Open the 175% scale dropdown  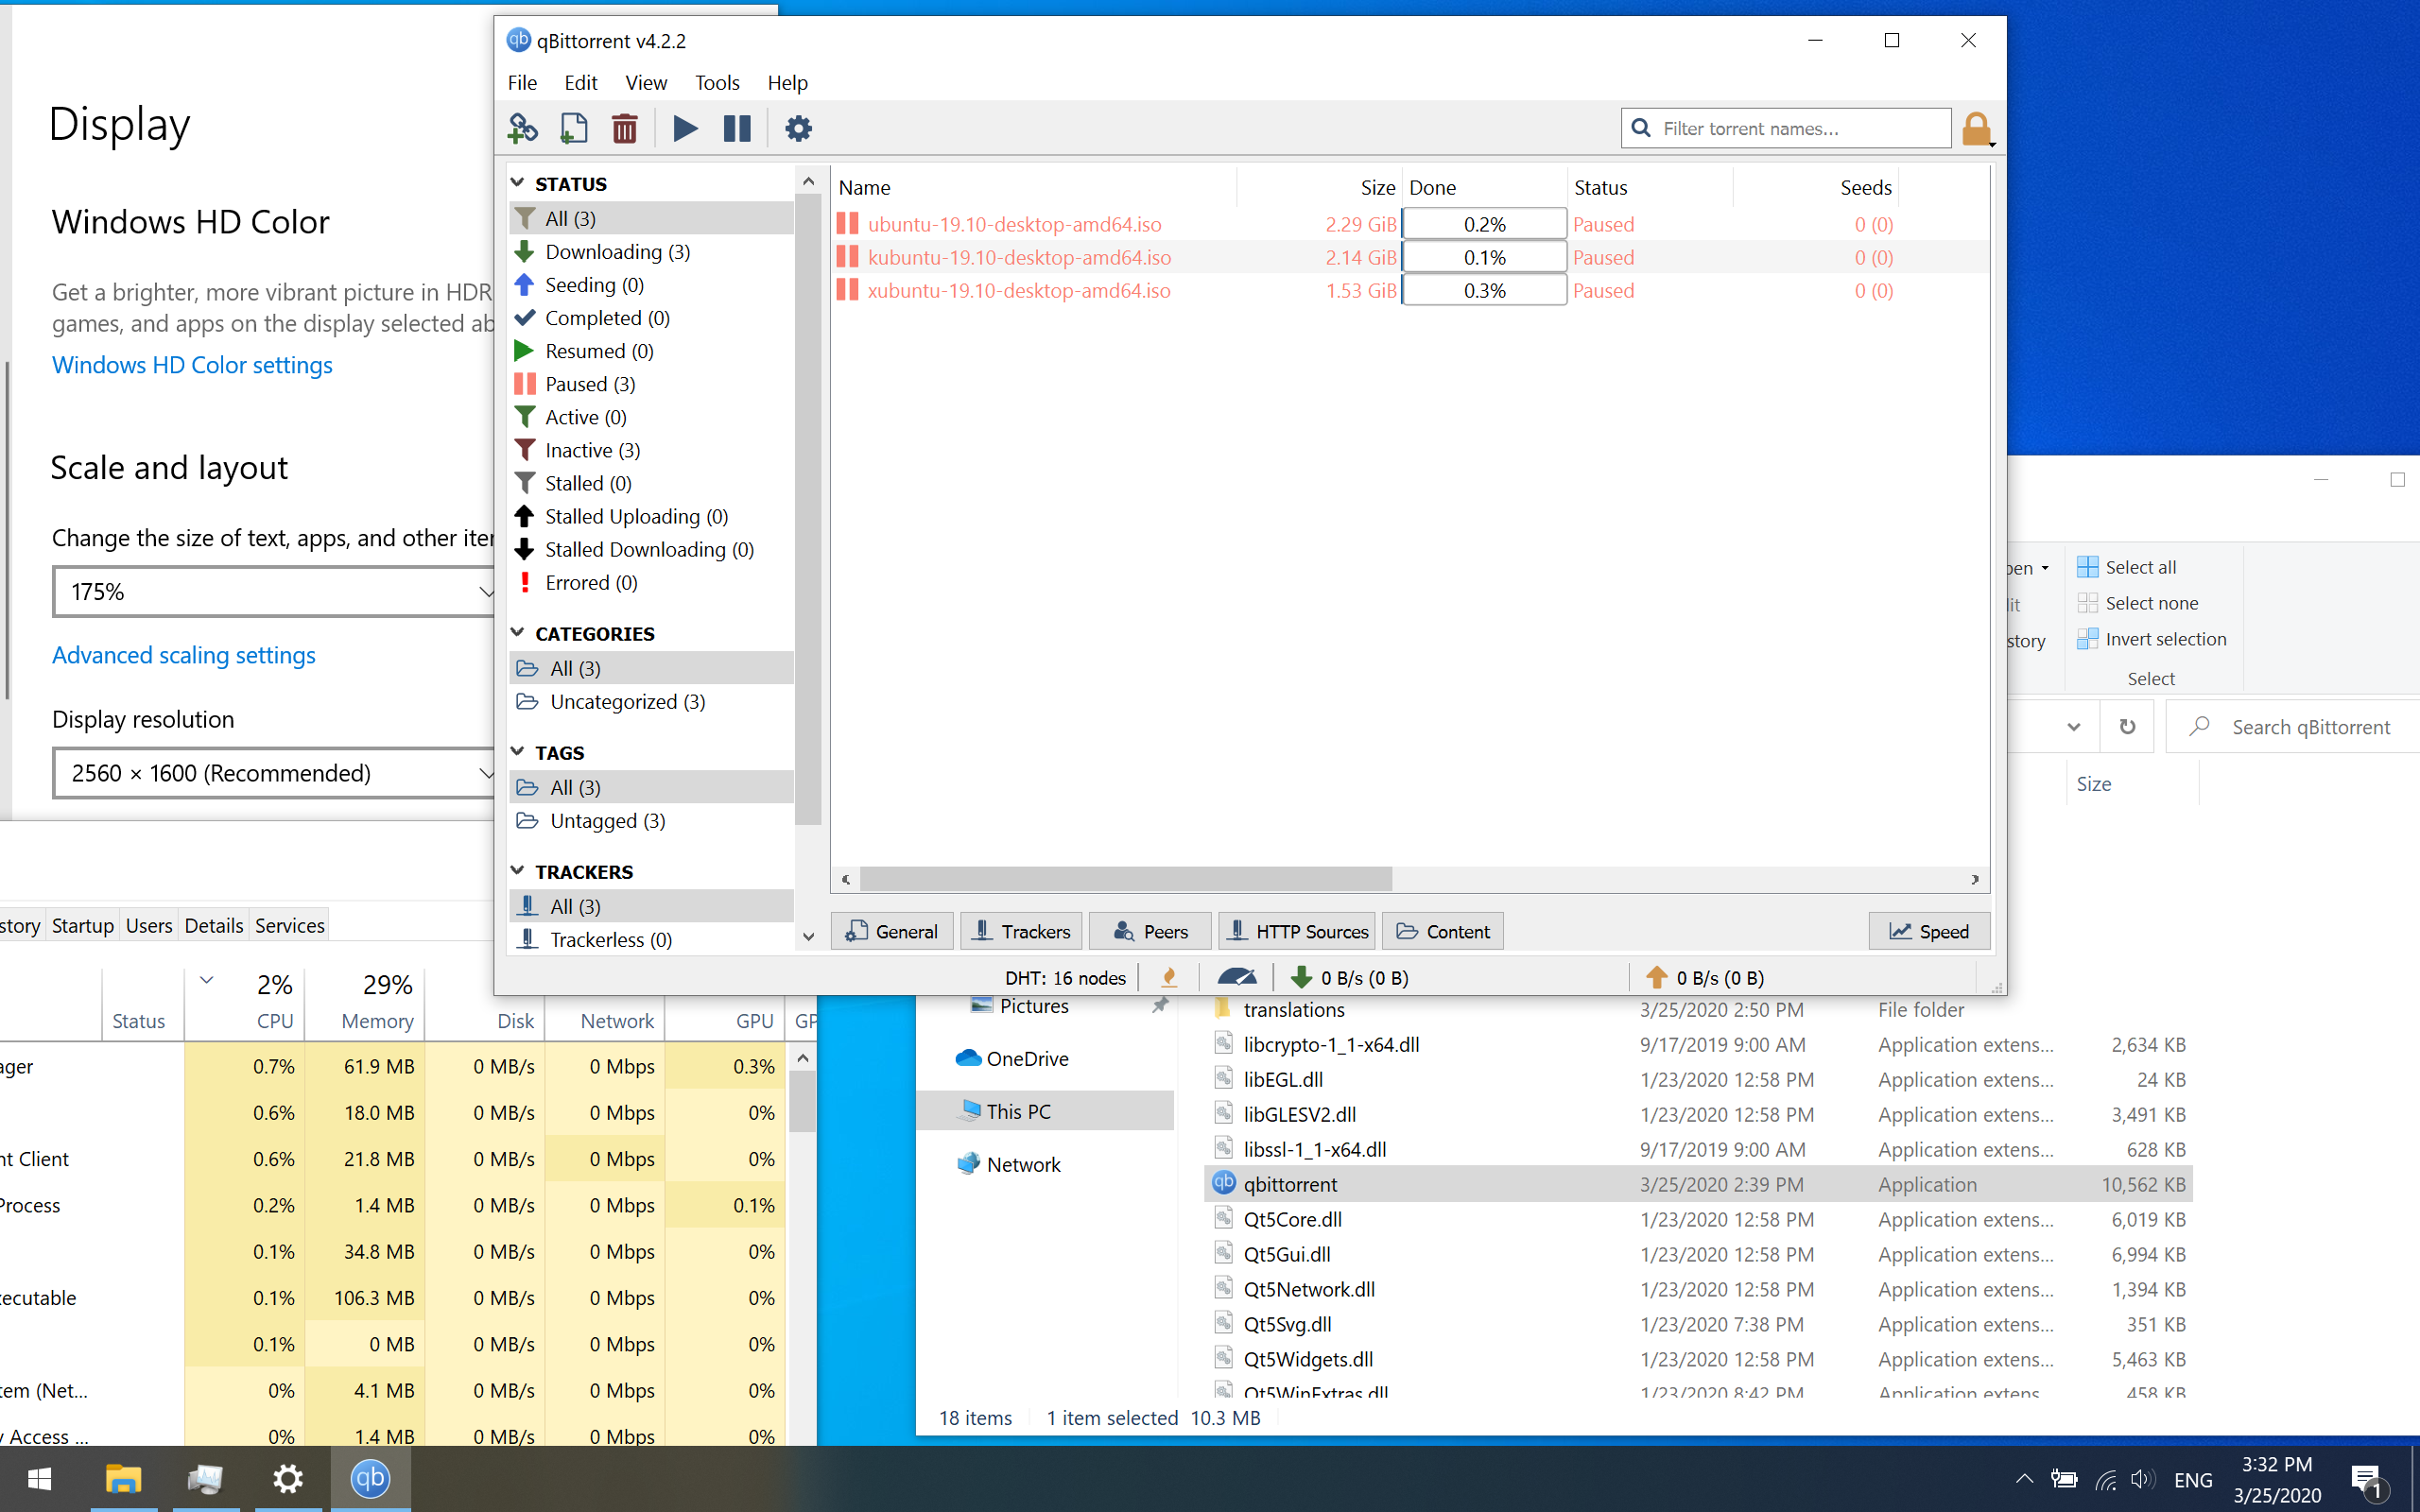click(x=274, y=592)
